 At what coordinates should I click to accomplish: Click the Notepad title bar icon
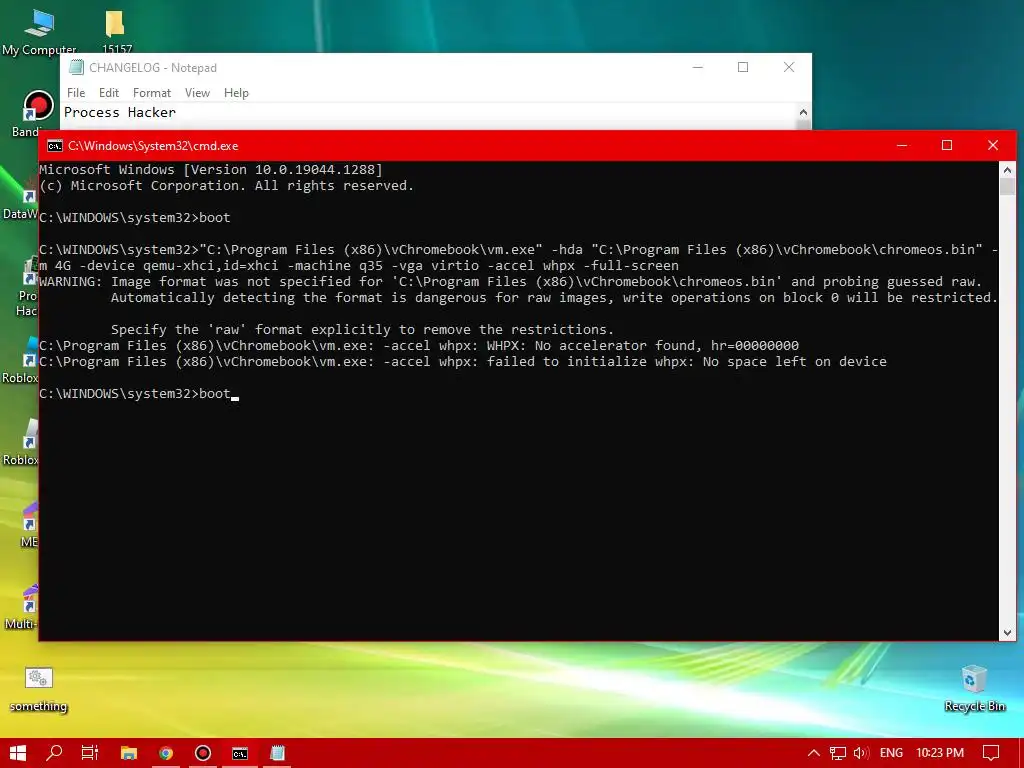76,67
